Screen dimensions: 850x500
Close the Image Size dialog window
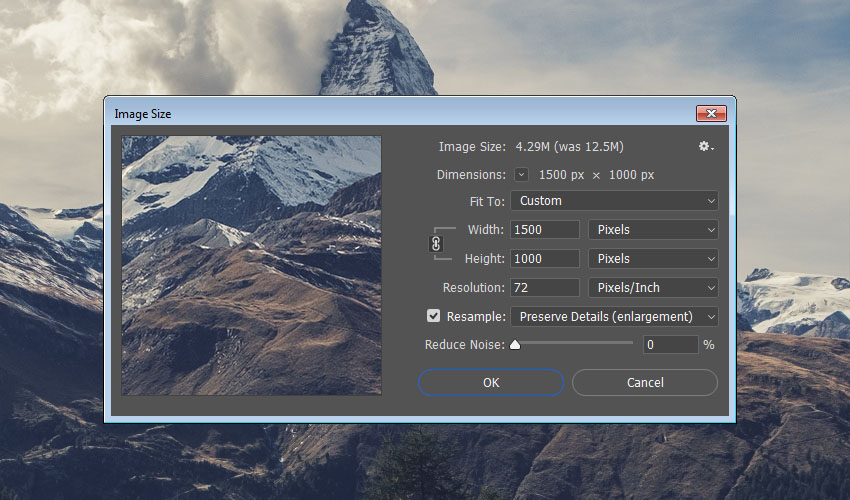[710, 114]
